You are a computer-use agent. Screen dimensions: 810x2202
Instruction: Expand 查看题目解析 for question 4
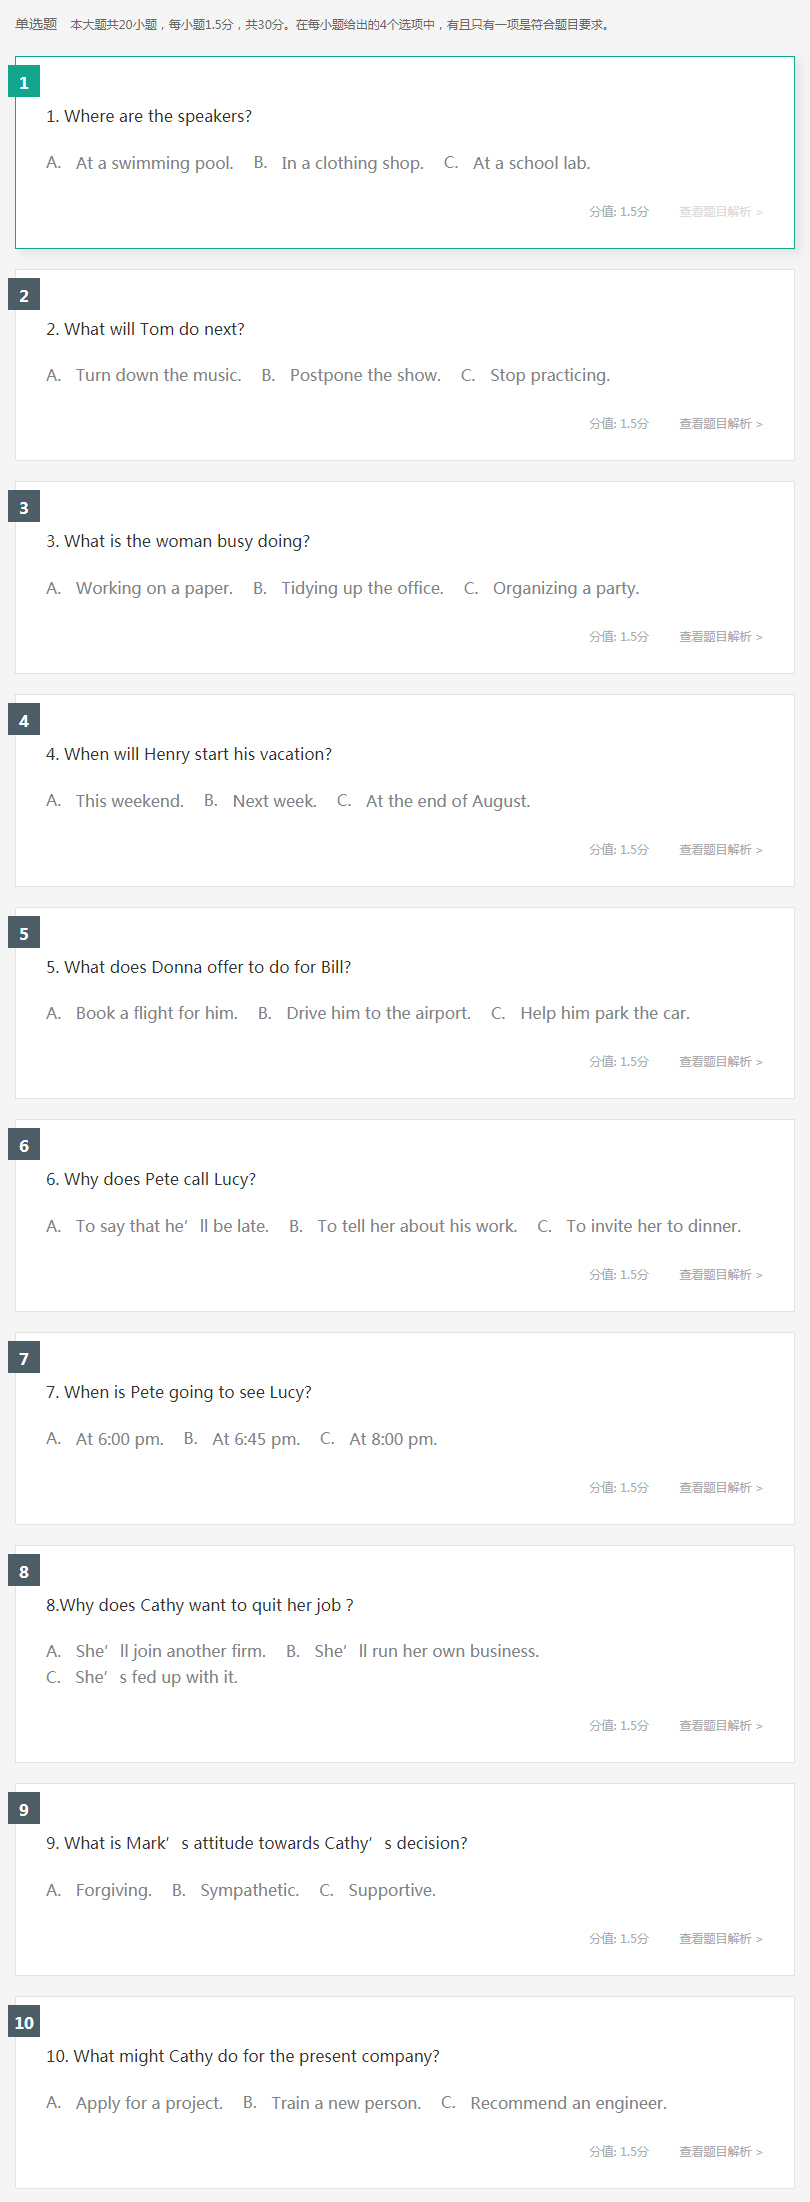coord(721,850)
